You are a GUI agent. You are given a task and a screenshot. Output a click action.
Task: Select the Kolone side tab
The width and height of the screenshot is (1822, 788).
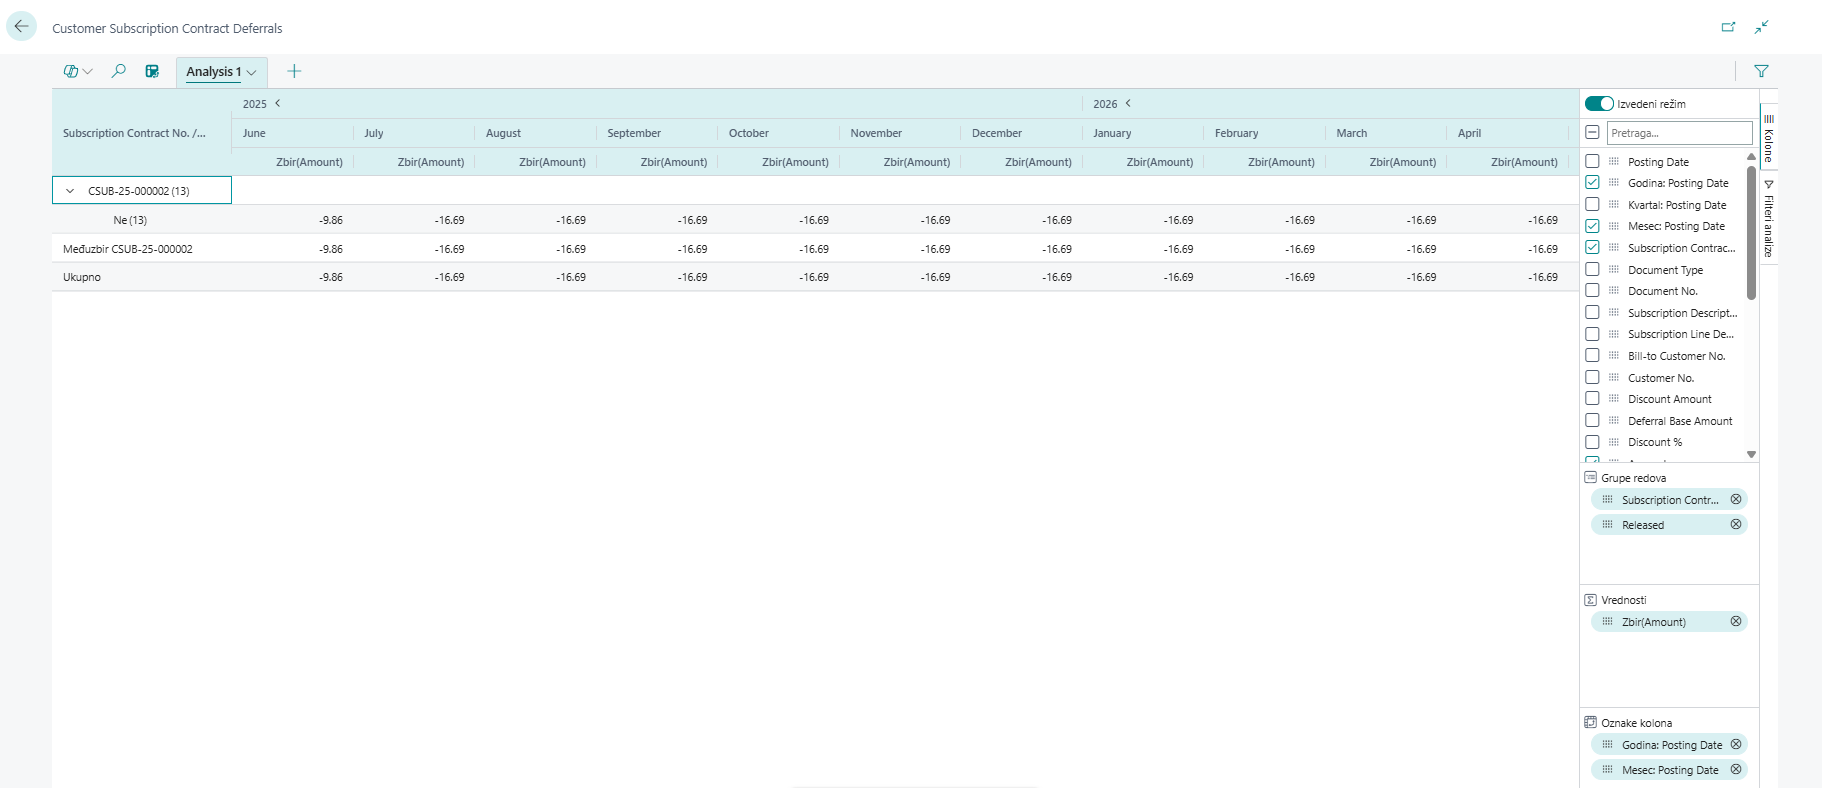click(1768, 138)
